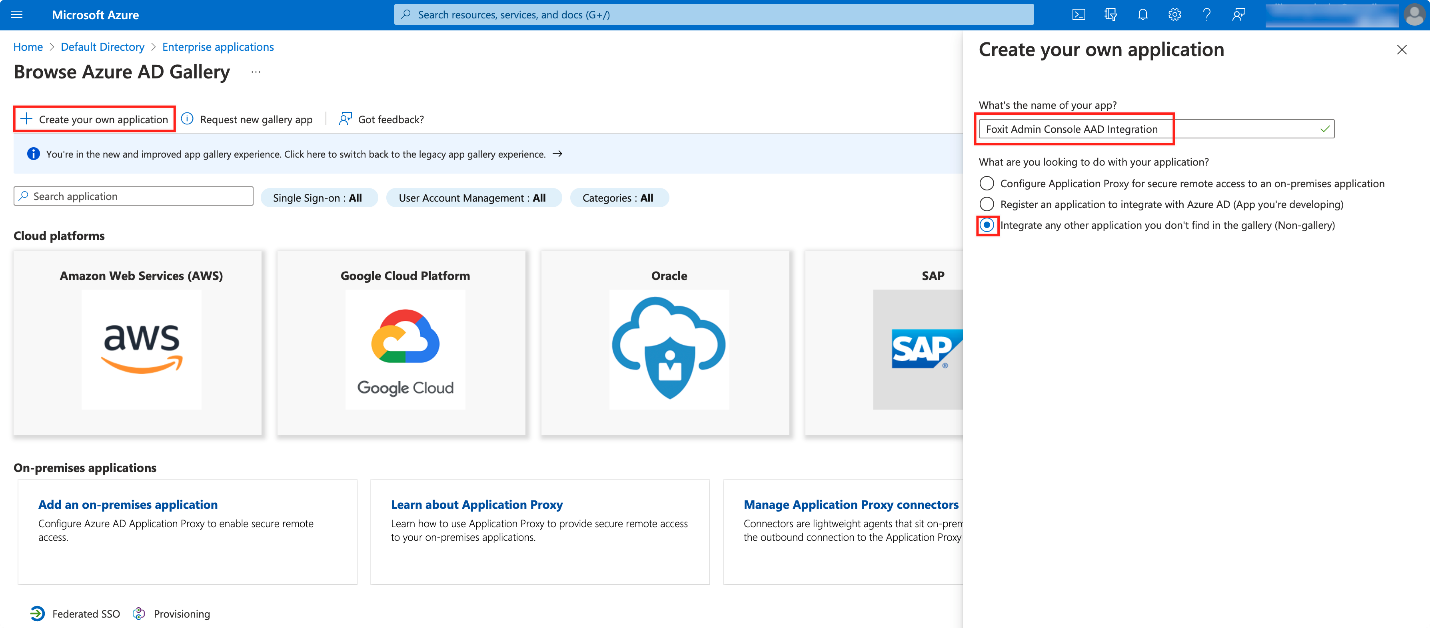Click the Search application input field

click(x=133, y=195)
